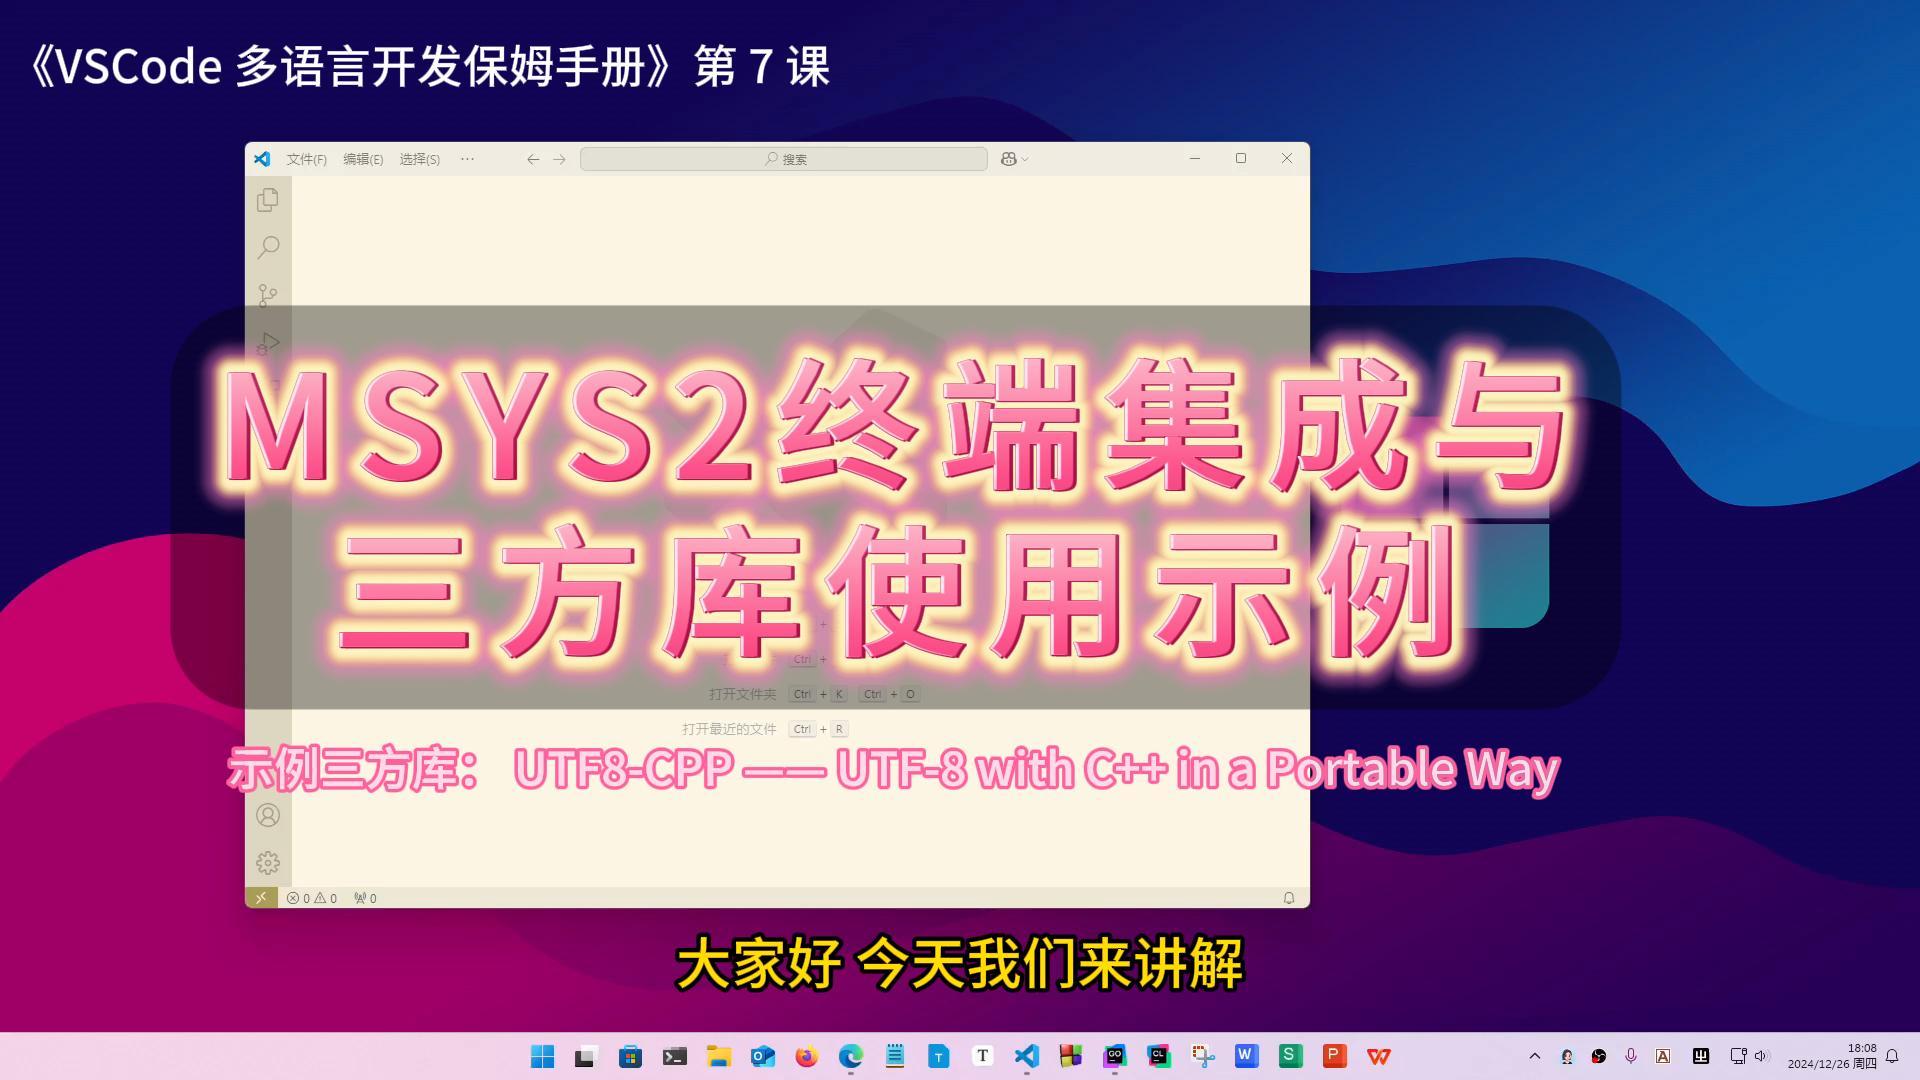This screenshot has width=1920, height=1080.
Task: Click the Explorer icon in sidebar
Action: [268, 198]
